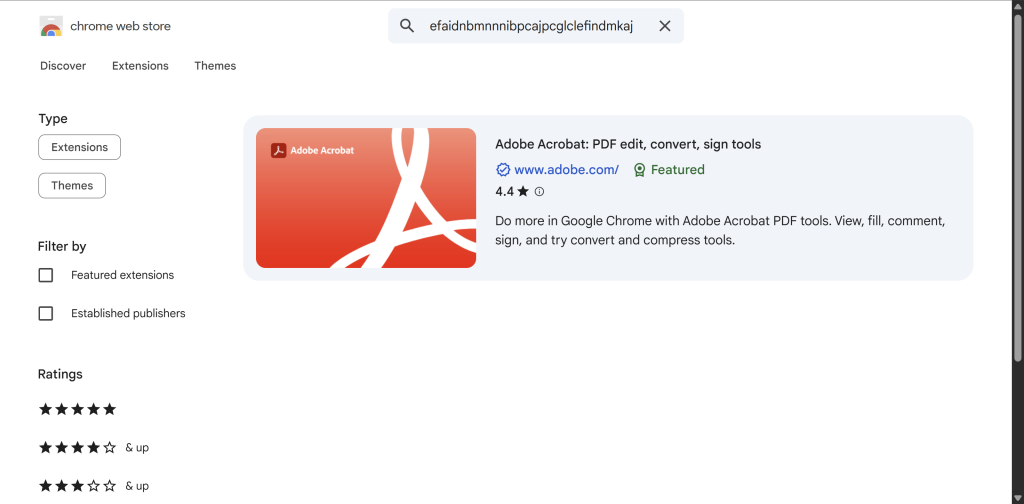Check the Established publishers checkbox
The height and width of the screenshot is (504, 1024).
tap(46, 313)
